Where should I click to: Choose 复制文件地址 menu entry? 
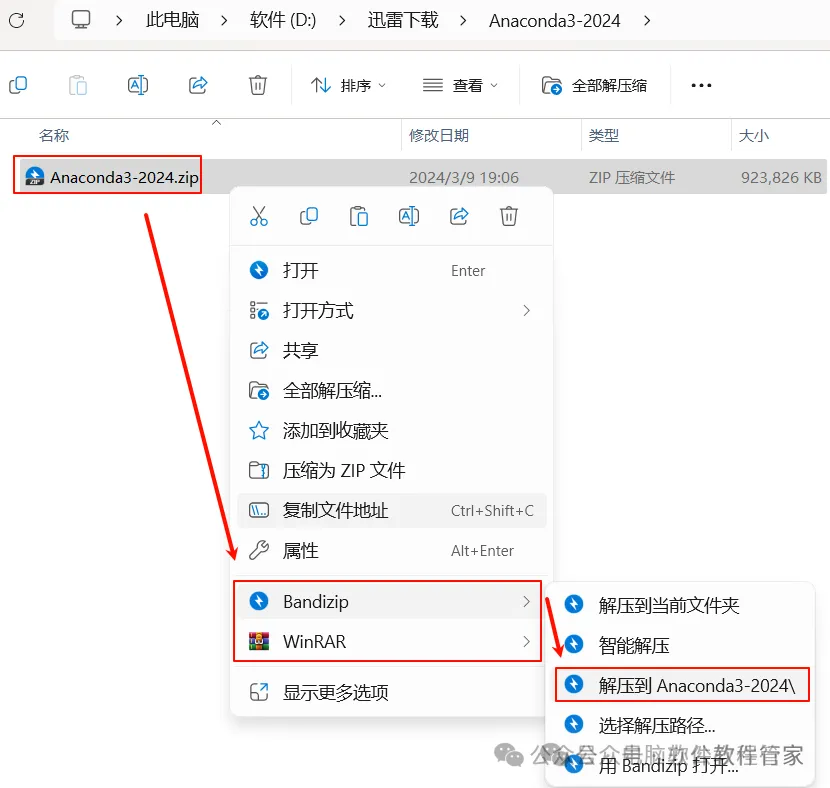click(x=392, y=510)
